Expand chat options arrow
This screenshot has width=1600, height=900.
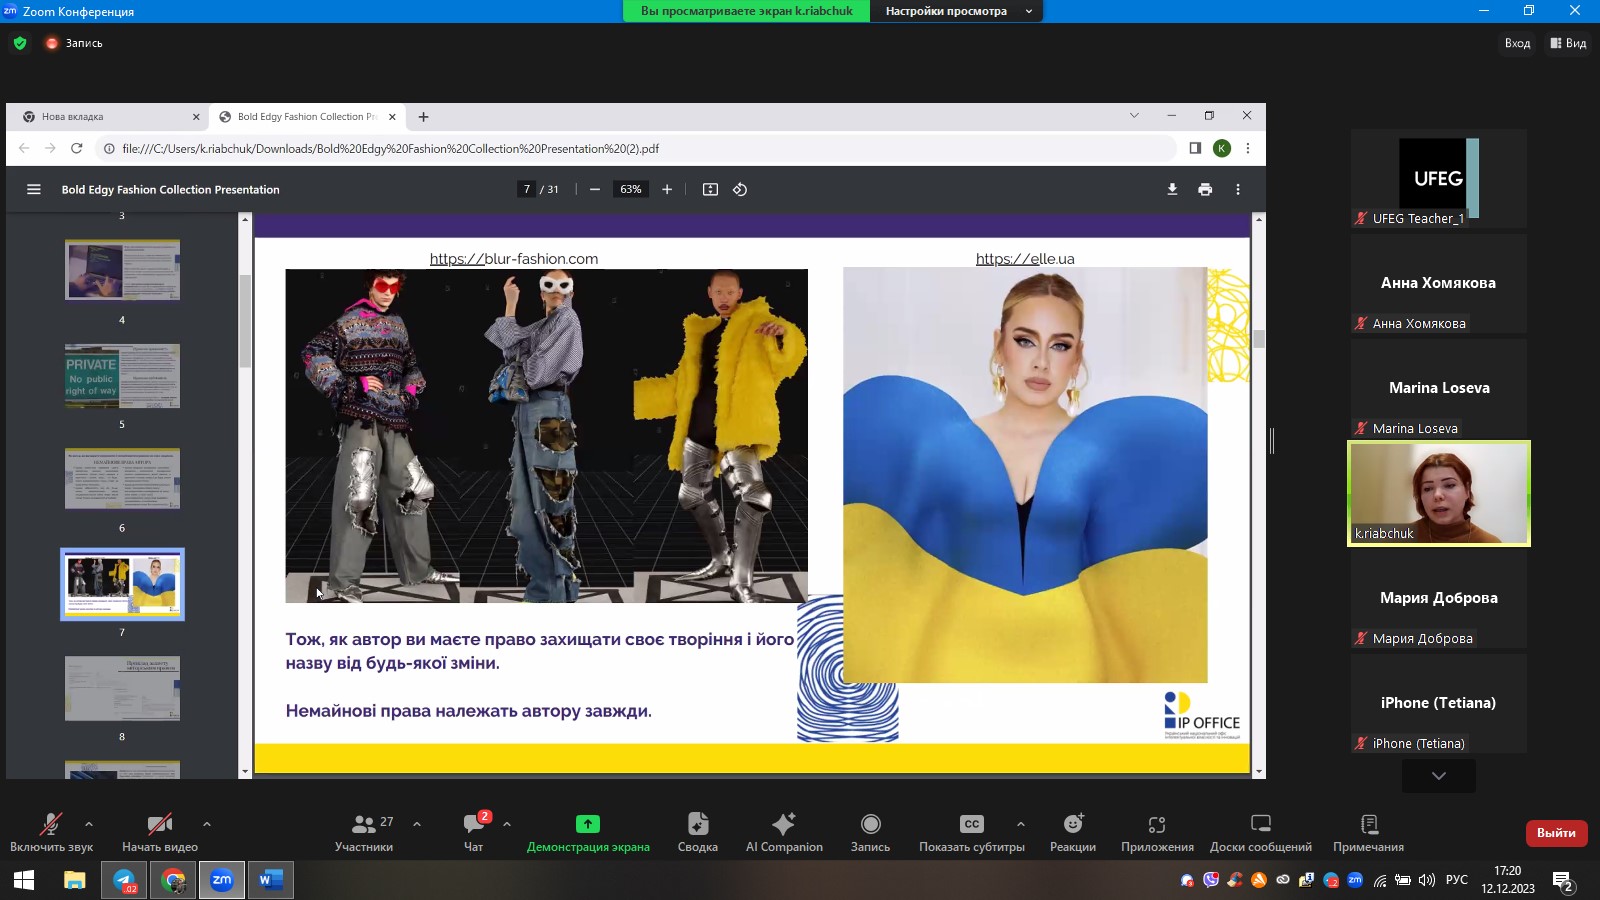click(507, 824)
